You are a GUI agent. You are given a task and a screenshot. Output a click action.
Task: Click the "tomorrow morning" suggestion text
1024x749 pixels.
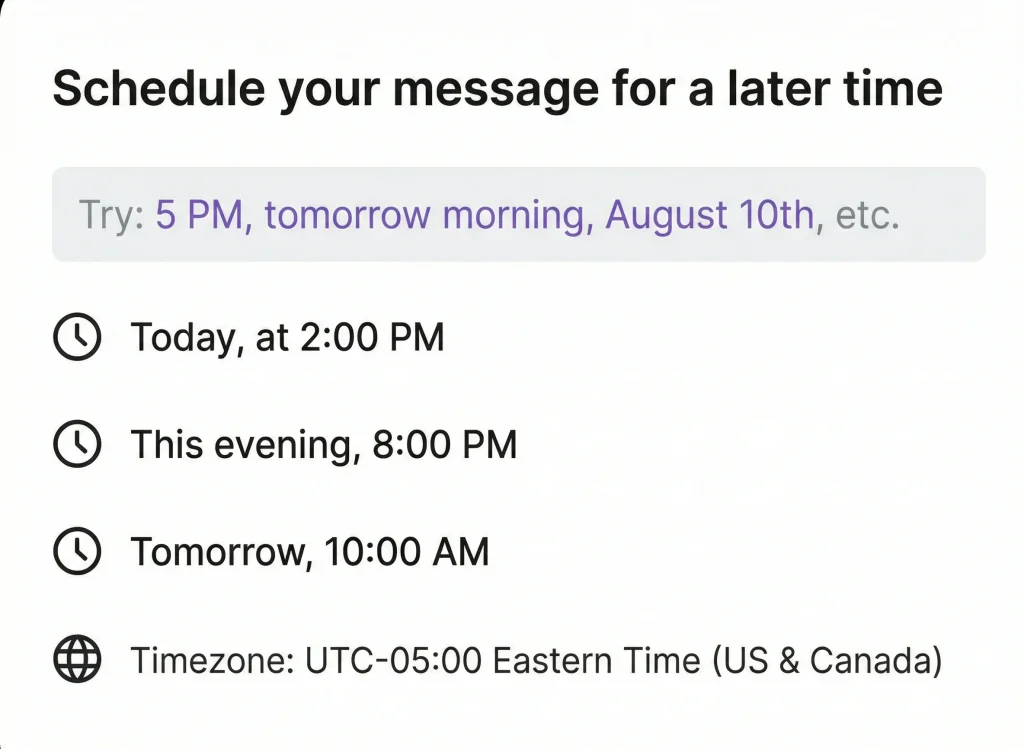[x=424, y=215]
